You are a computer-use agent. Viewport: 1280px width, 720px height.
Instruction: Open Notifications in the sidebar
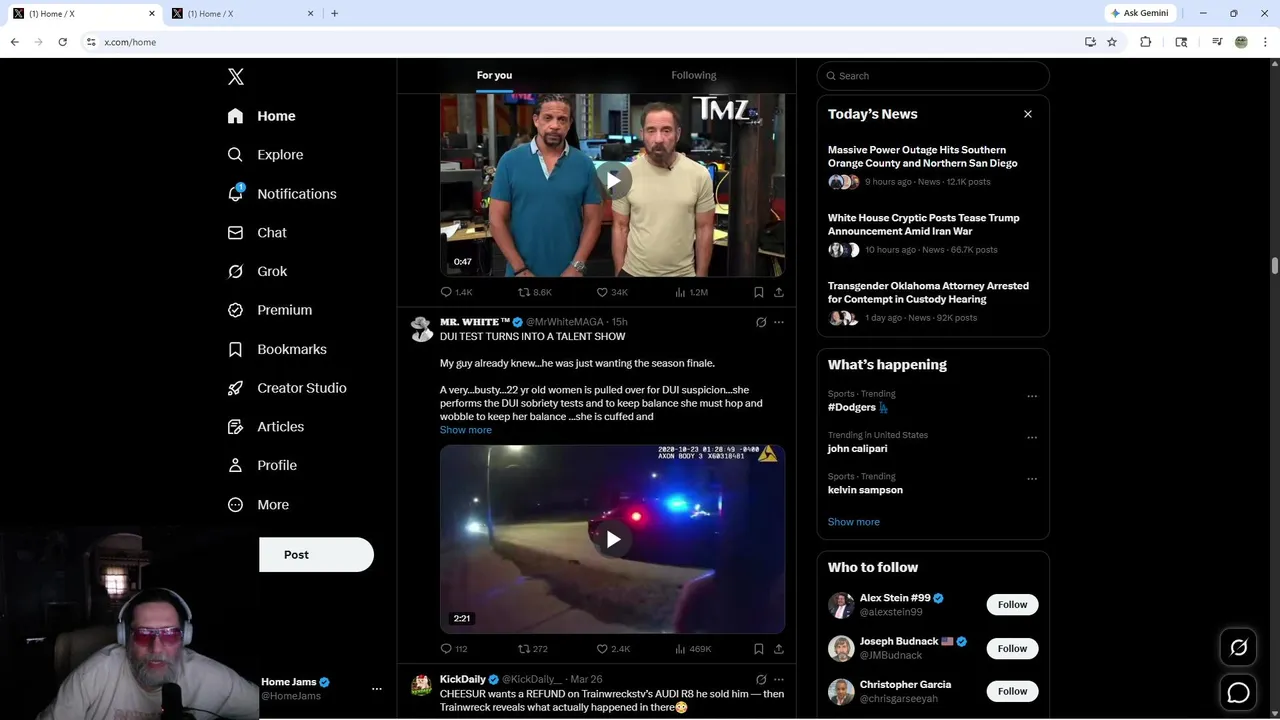[281, 194]
